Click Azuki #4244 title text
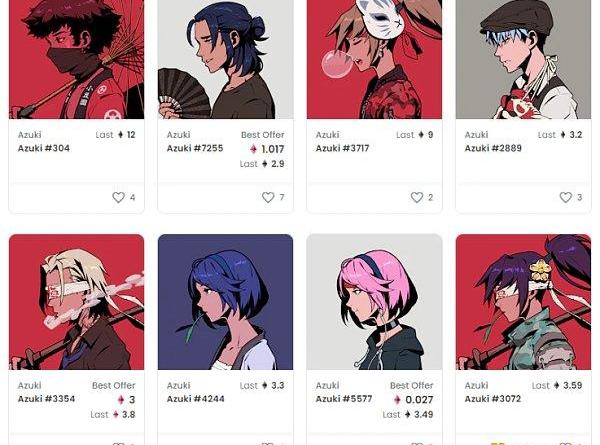 coord(195,399)
